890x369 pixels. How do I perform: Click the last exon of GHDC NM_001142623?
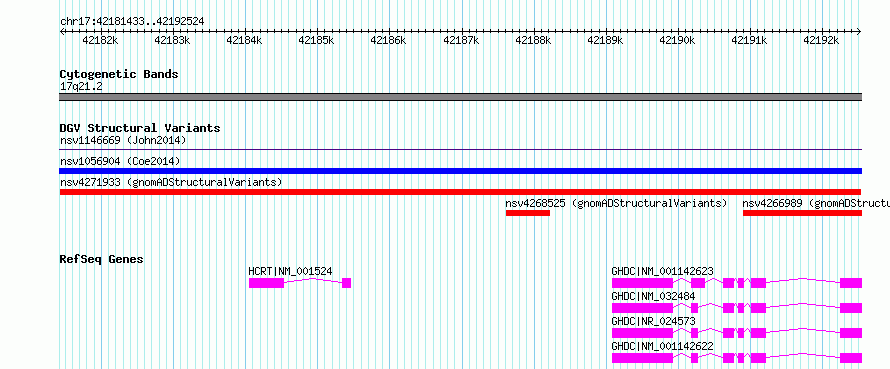pos(851,283)
